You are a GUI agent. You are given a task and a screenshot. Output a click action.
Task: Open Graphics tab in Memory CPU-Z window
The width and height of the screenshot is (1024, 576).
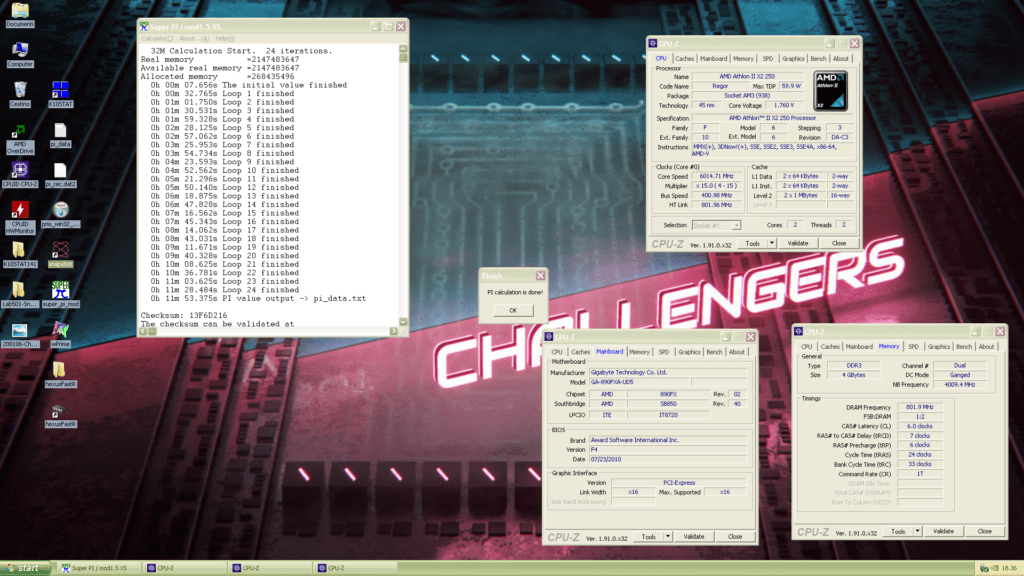point(938,347)
